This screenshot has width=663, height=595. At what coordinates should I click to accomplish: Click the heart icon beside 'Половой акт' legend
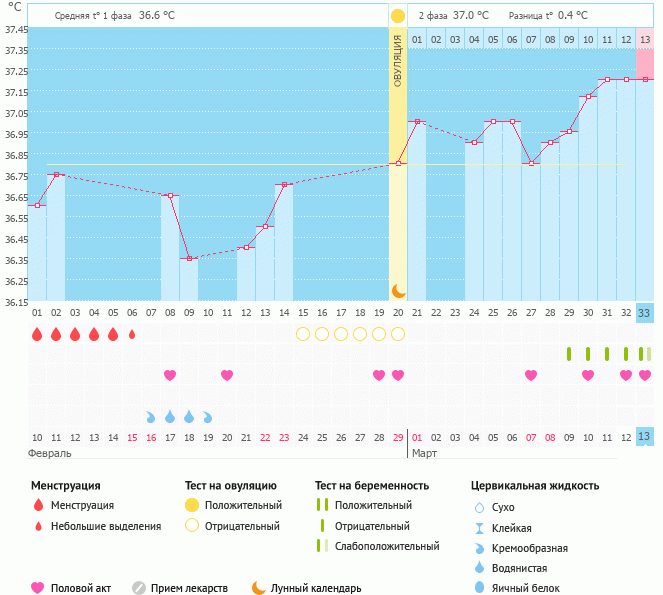38,588
